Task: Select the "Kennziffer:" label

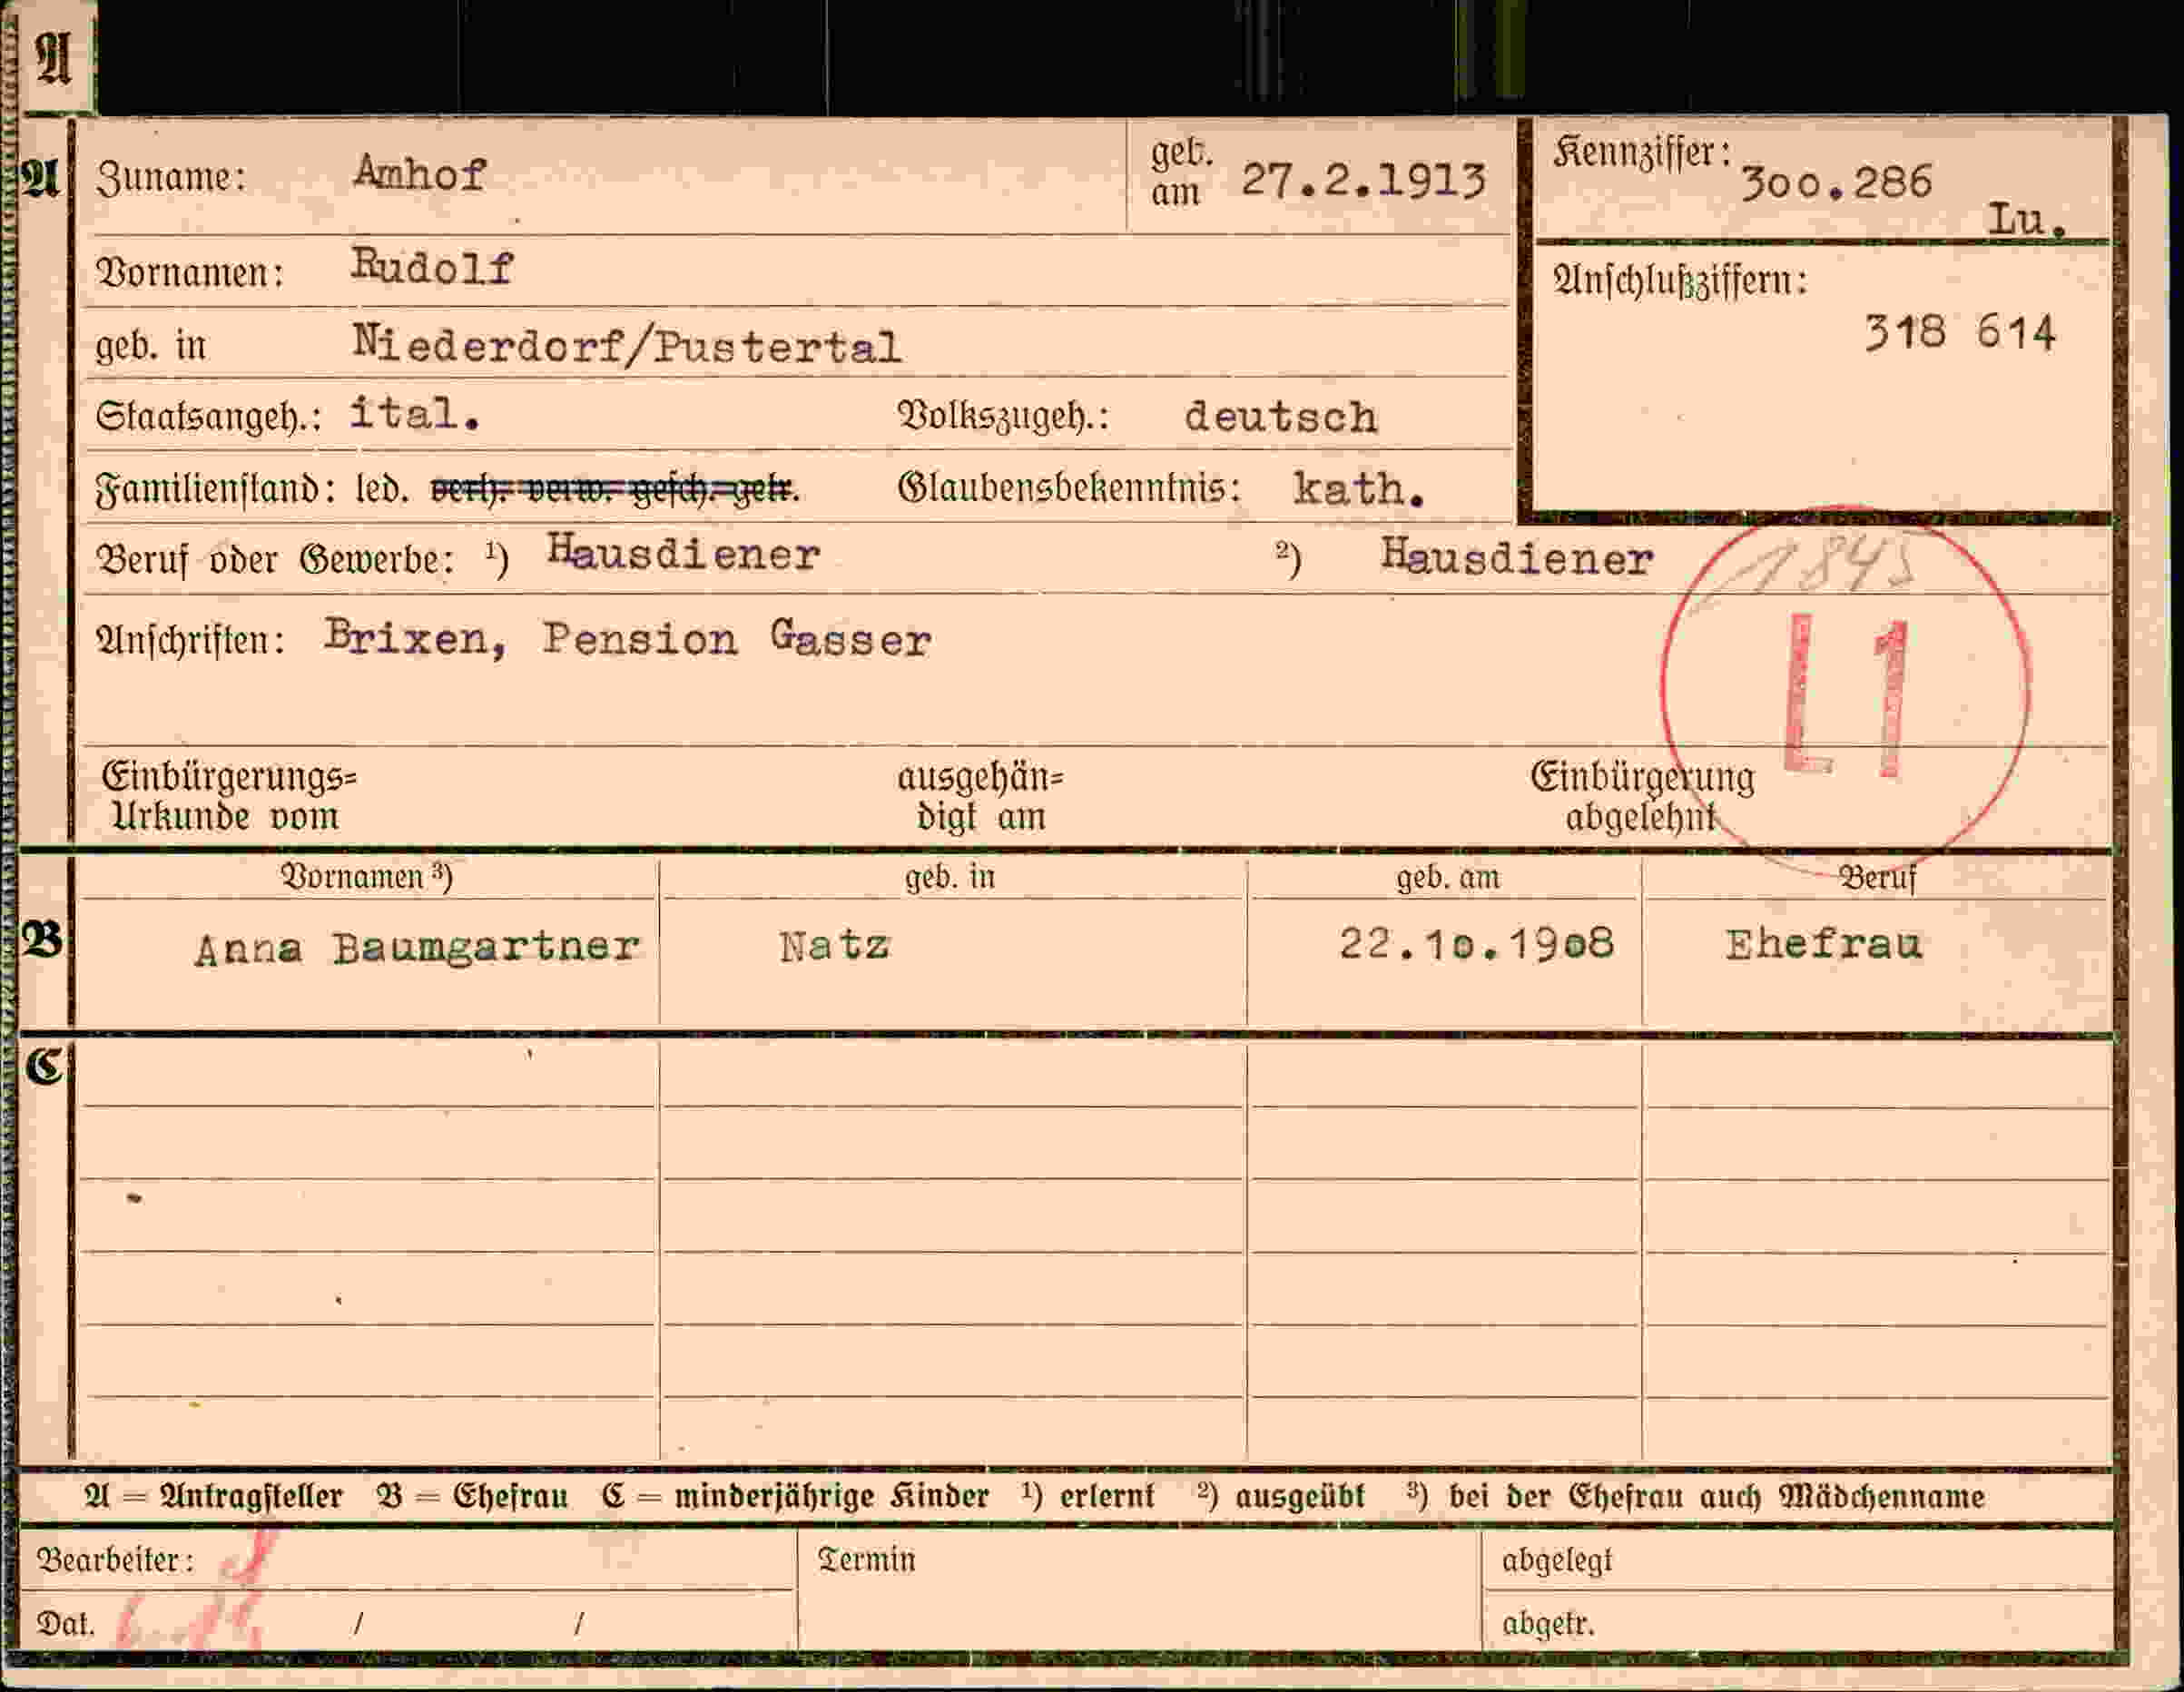Action: coord(1643,153)
